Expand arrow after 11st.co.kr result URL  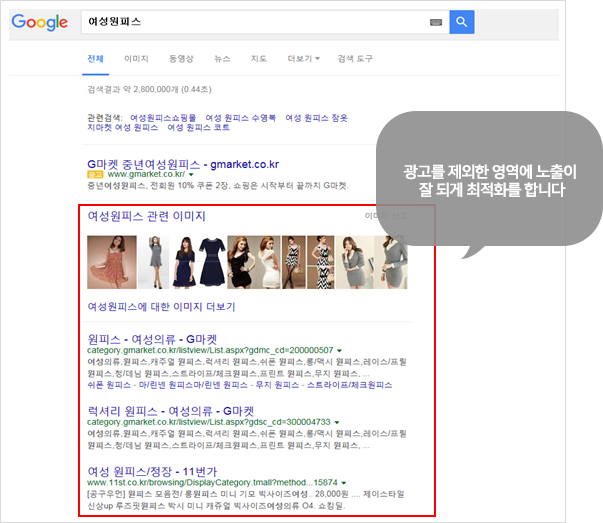pyautogui.click(x=344, y=483)
